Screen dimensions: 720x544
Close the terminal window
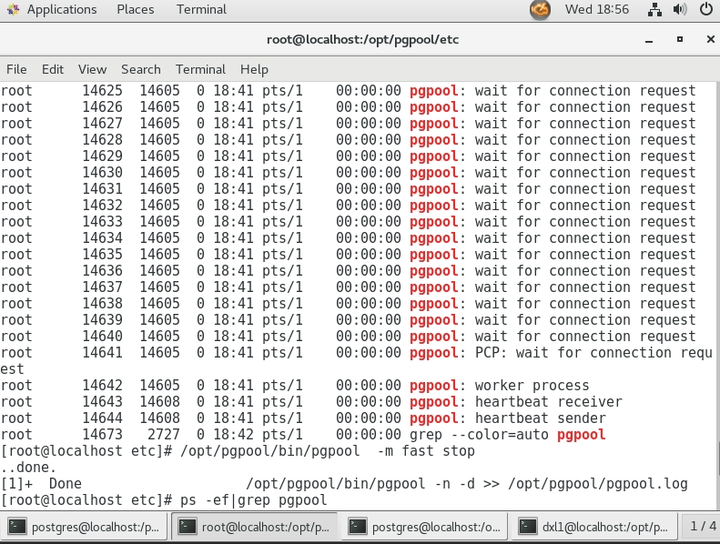point(710,39)
